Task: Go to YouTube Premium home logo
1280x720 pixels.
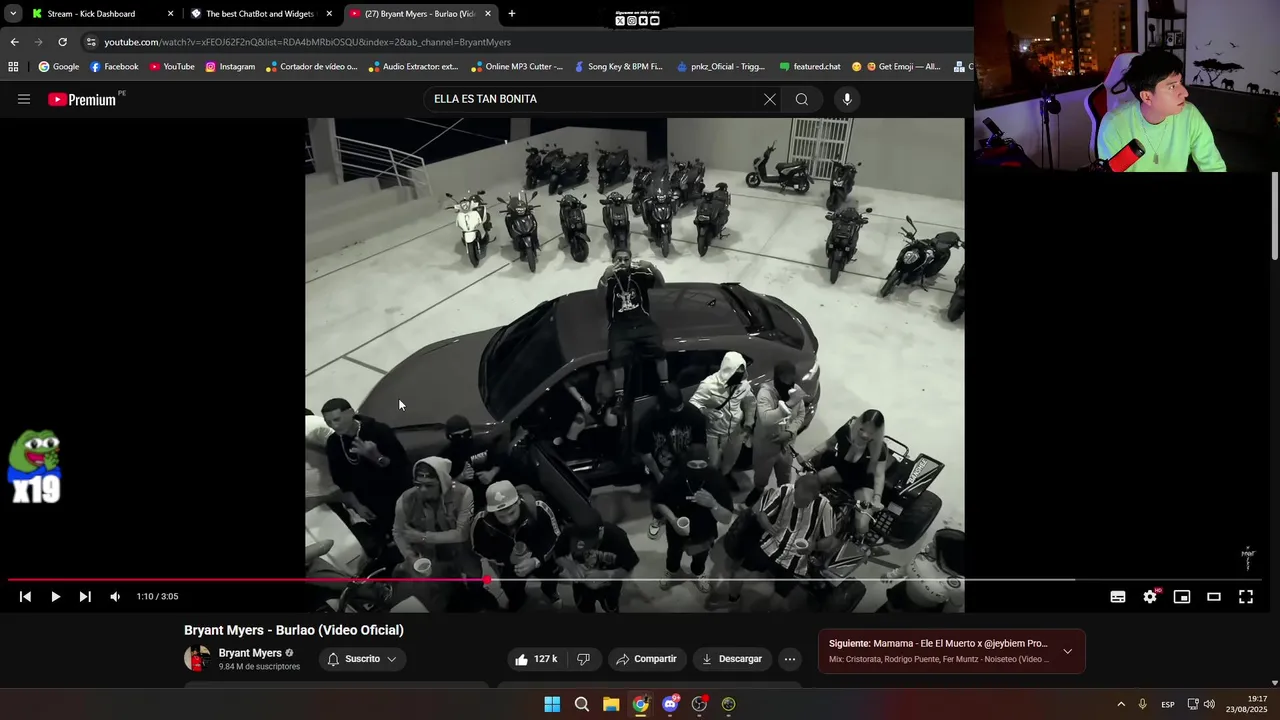Action: pos(84,99)
